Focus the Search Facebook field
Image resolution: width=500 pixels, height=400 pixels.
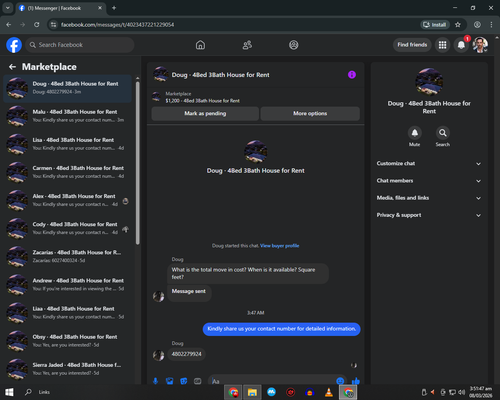(x=80, y=45)
